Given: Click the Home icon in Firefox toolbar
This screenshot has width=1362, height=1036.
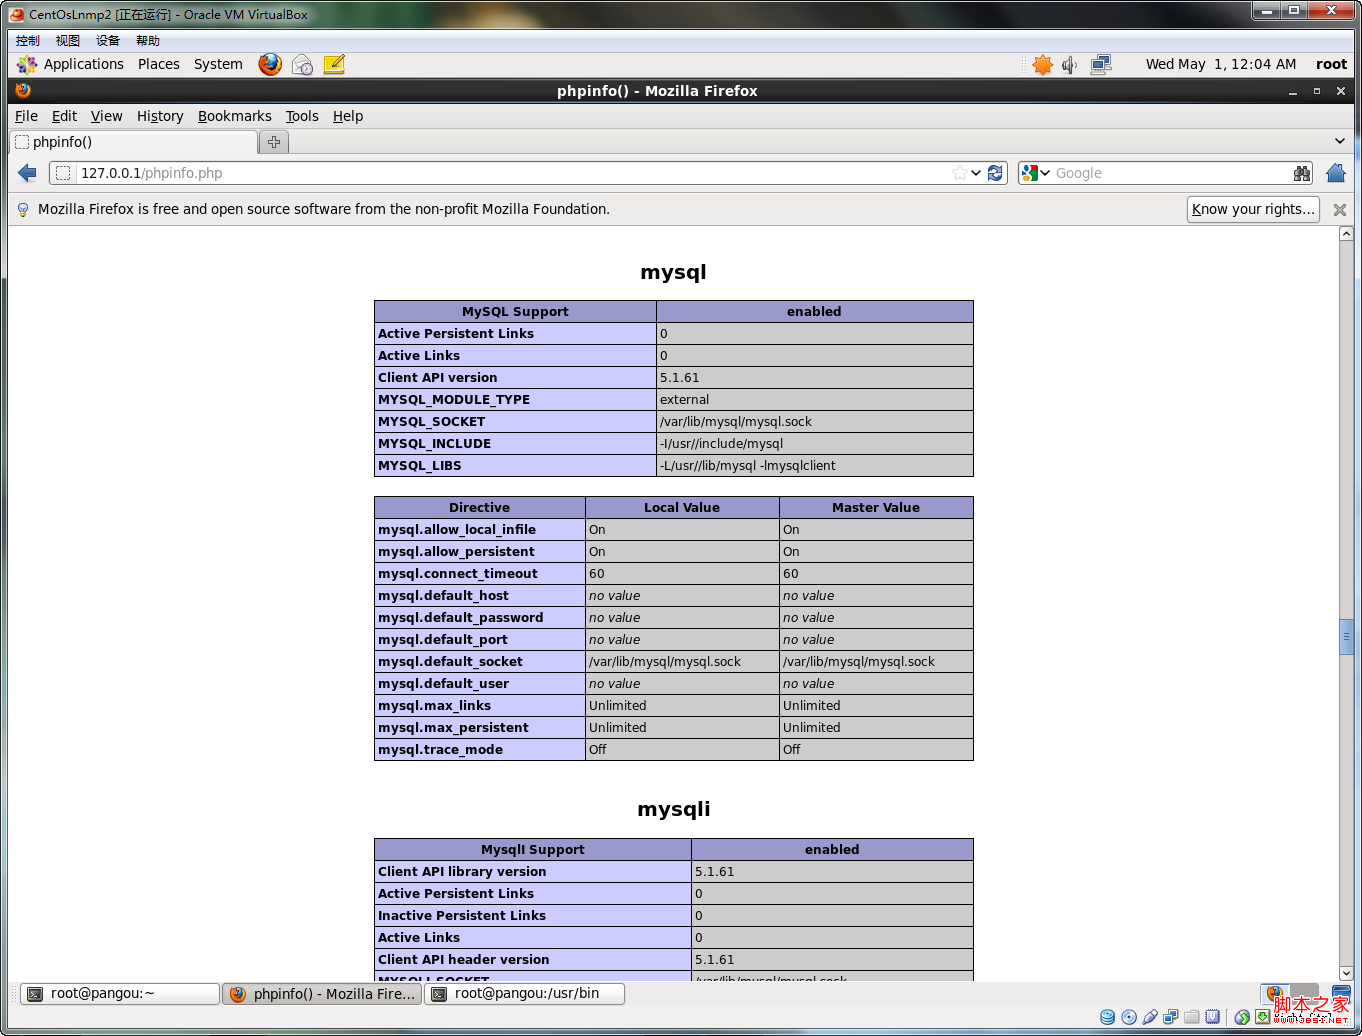Looking at the screenshot, I should pyautogui.click(x=1335, y=173).
